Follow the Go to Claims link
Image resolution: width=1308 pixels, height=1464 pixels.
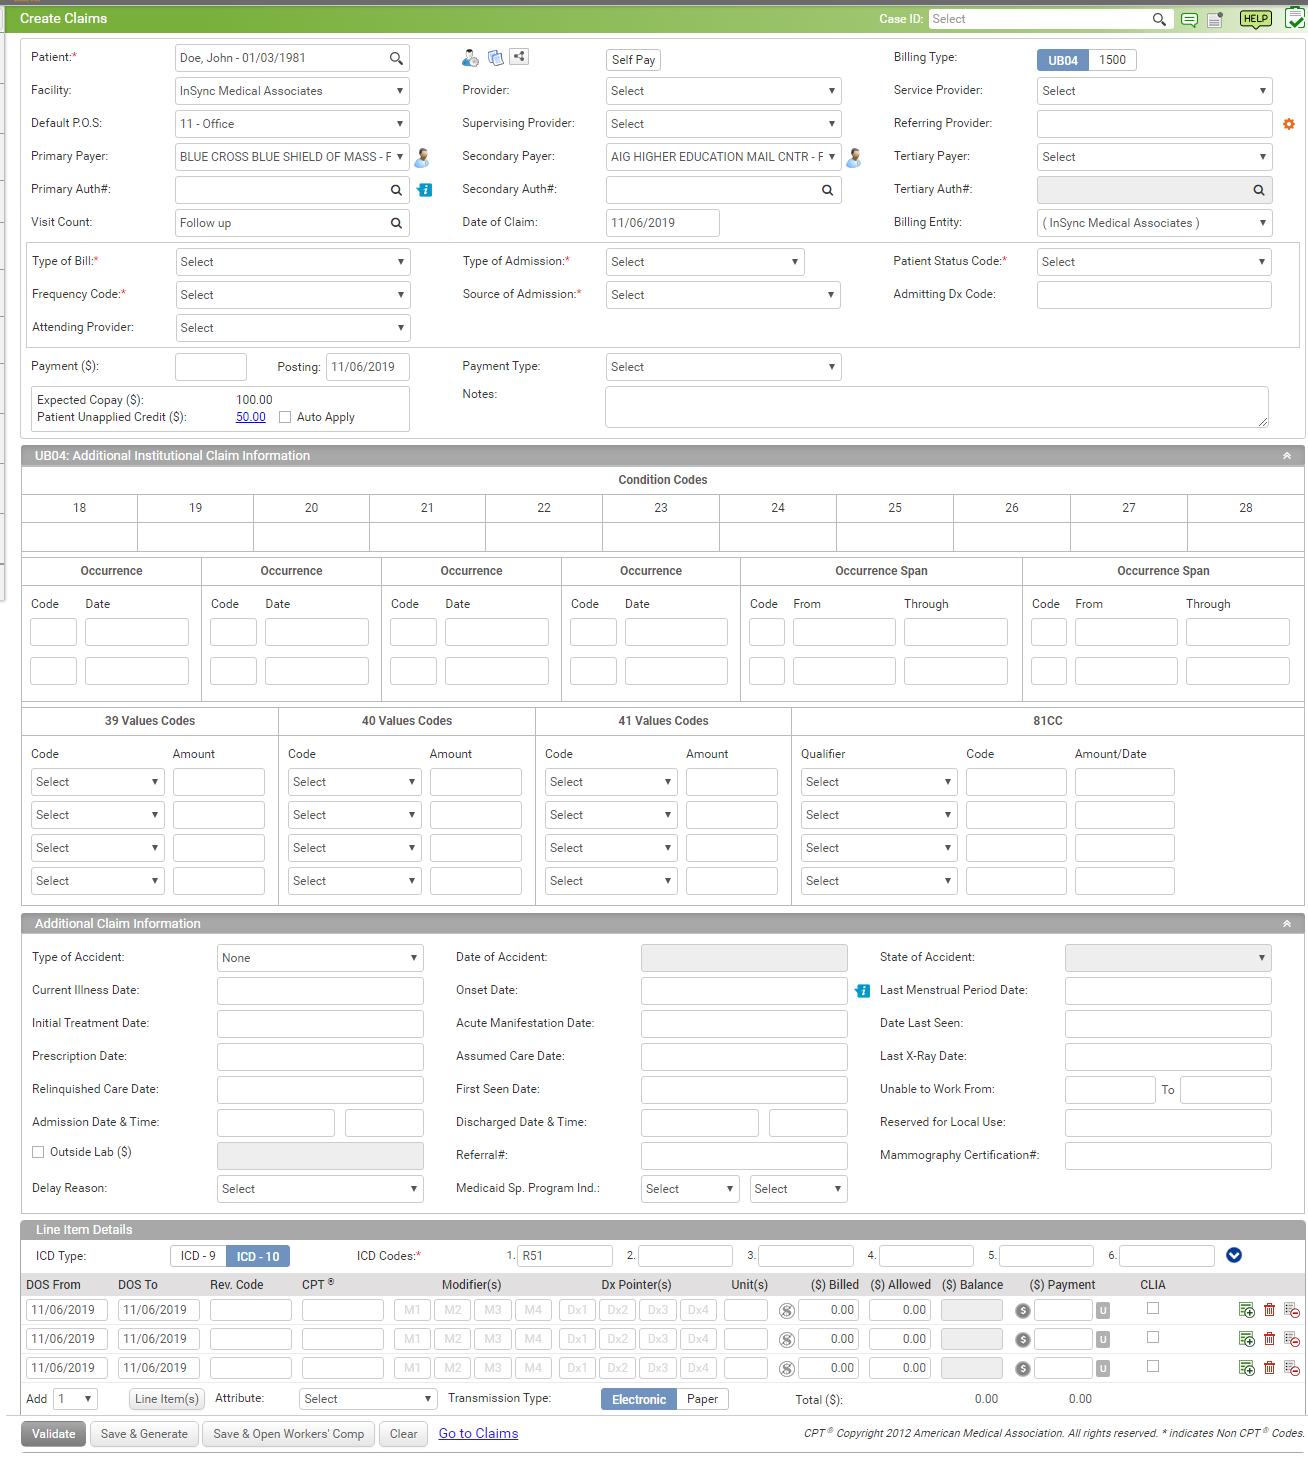(x=478, y=1434)
